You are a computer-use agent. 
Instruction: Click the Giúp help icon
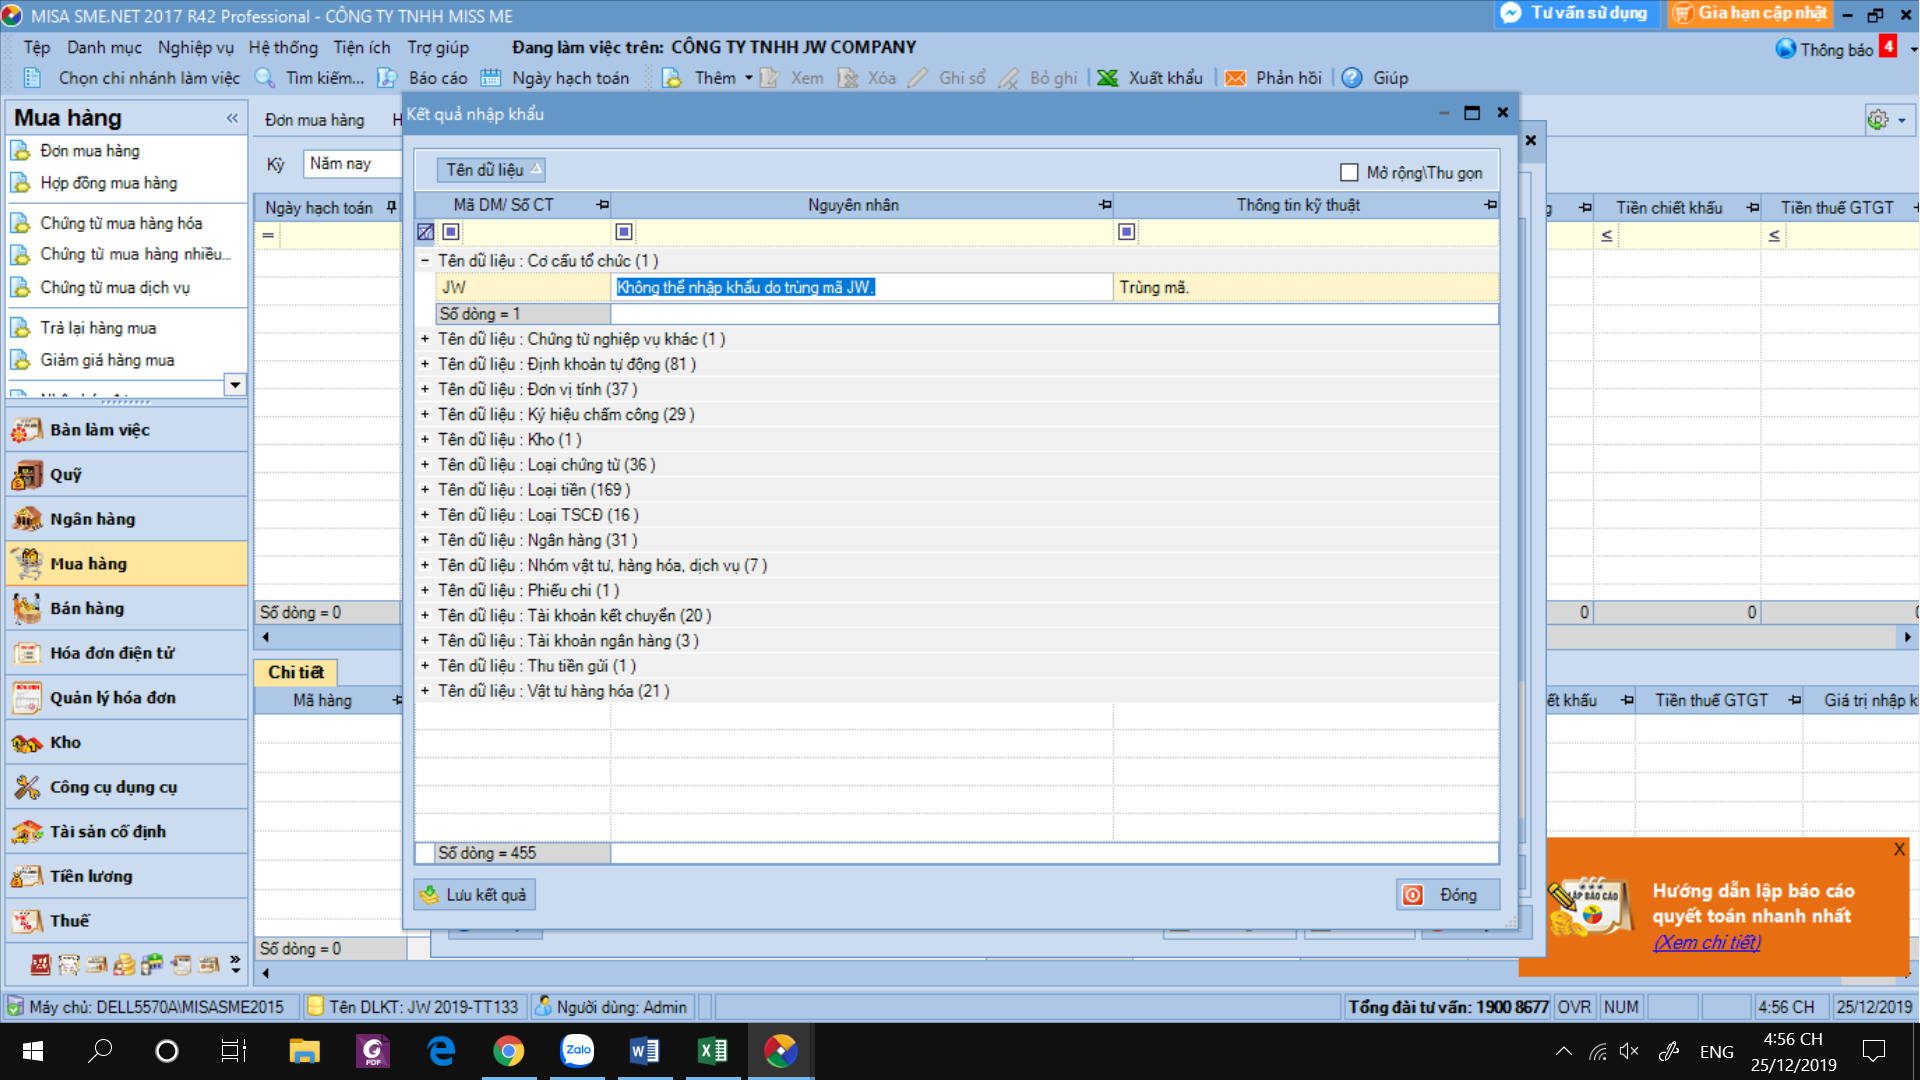pos(1352,78)
